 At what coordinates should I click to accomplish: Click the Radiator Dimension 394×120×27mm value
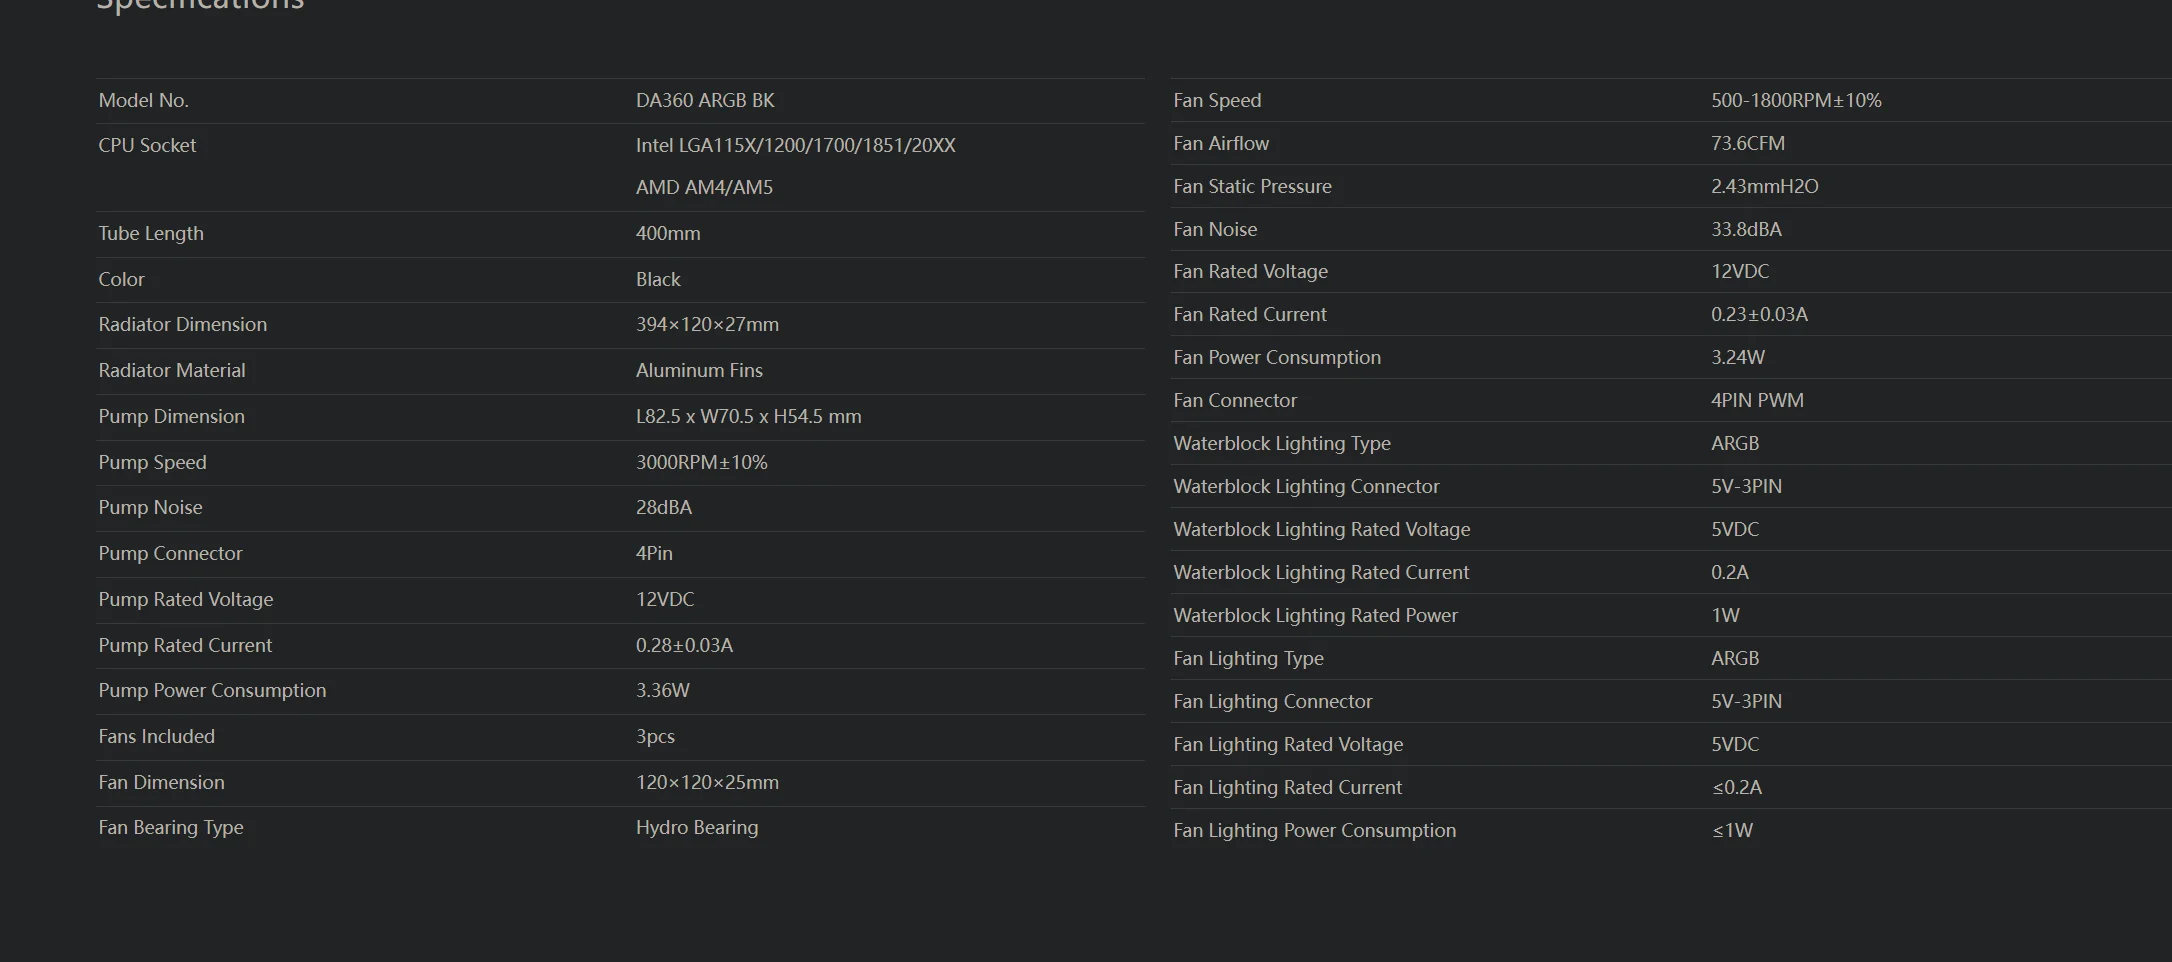pyautogui.click(x=707, y=324)
